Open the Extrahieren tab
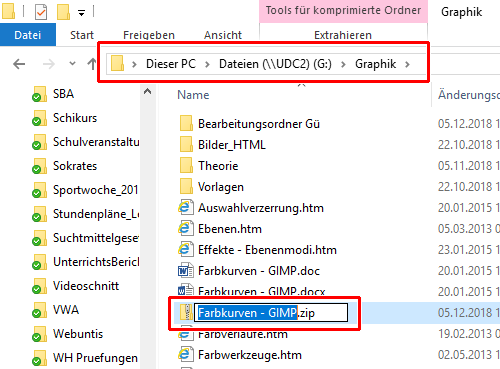The height and width of the screenshot is (369, 500). pos(343,35)
